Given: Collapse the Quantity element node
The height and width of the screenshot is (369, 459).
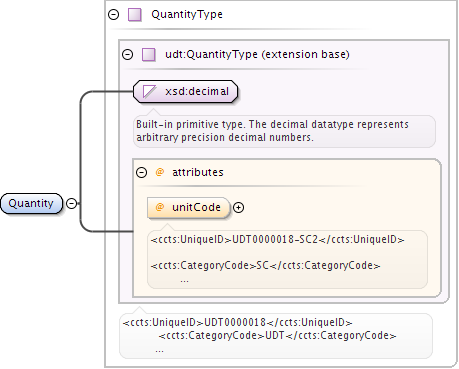Looking at the screenshot, I should pos(72,203).
